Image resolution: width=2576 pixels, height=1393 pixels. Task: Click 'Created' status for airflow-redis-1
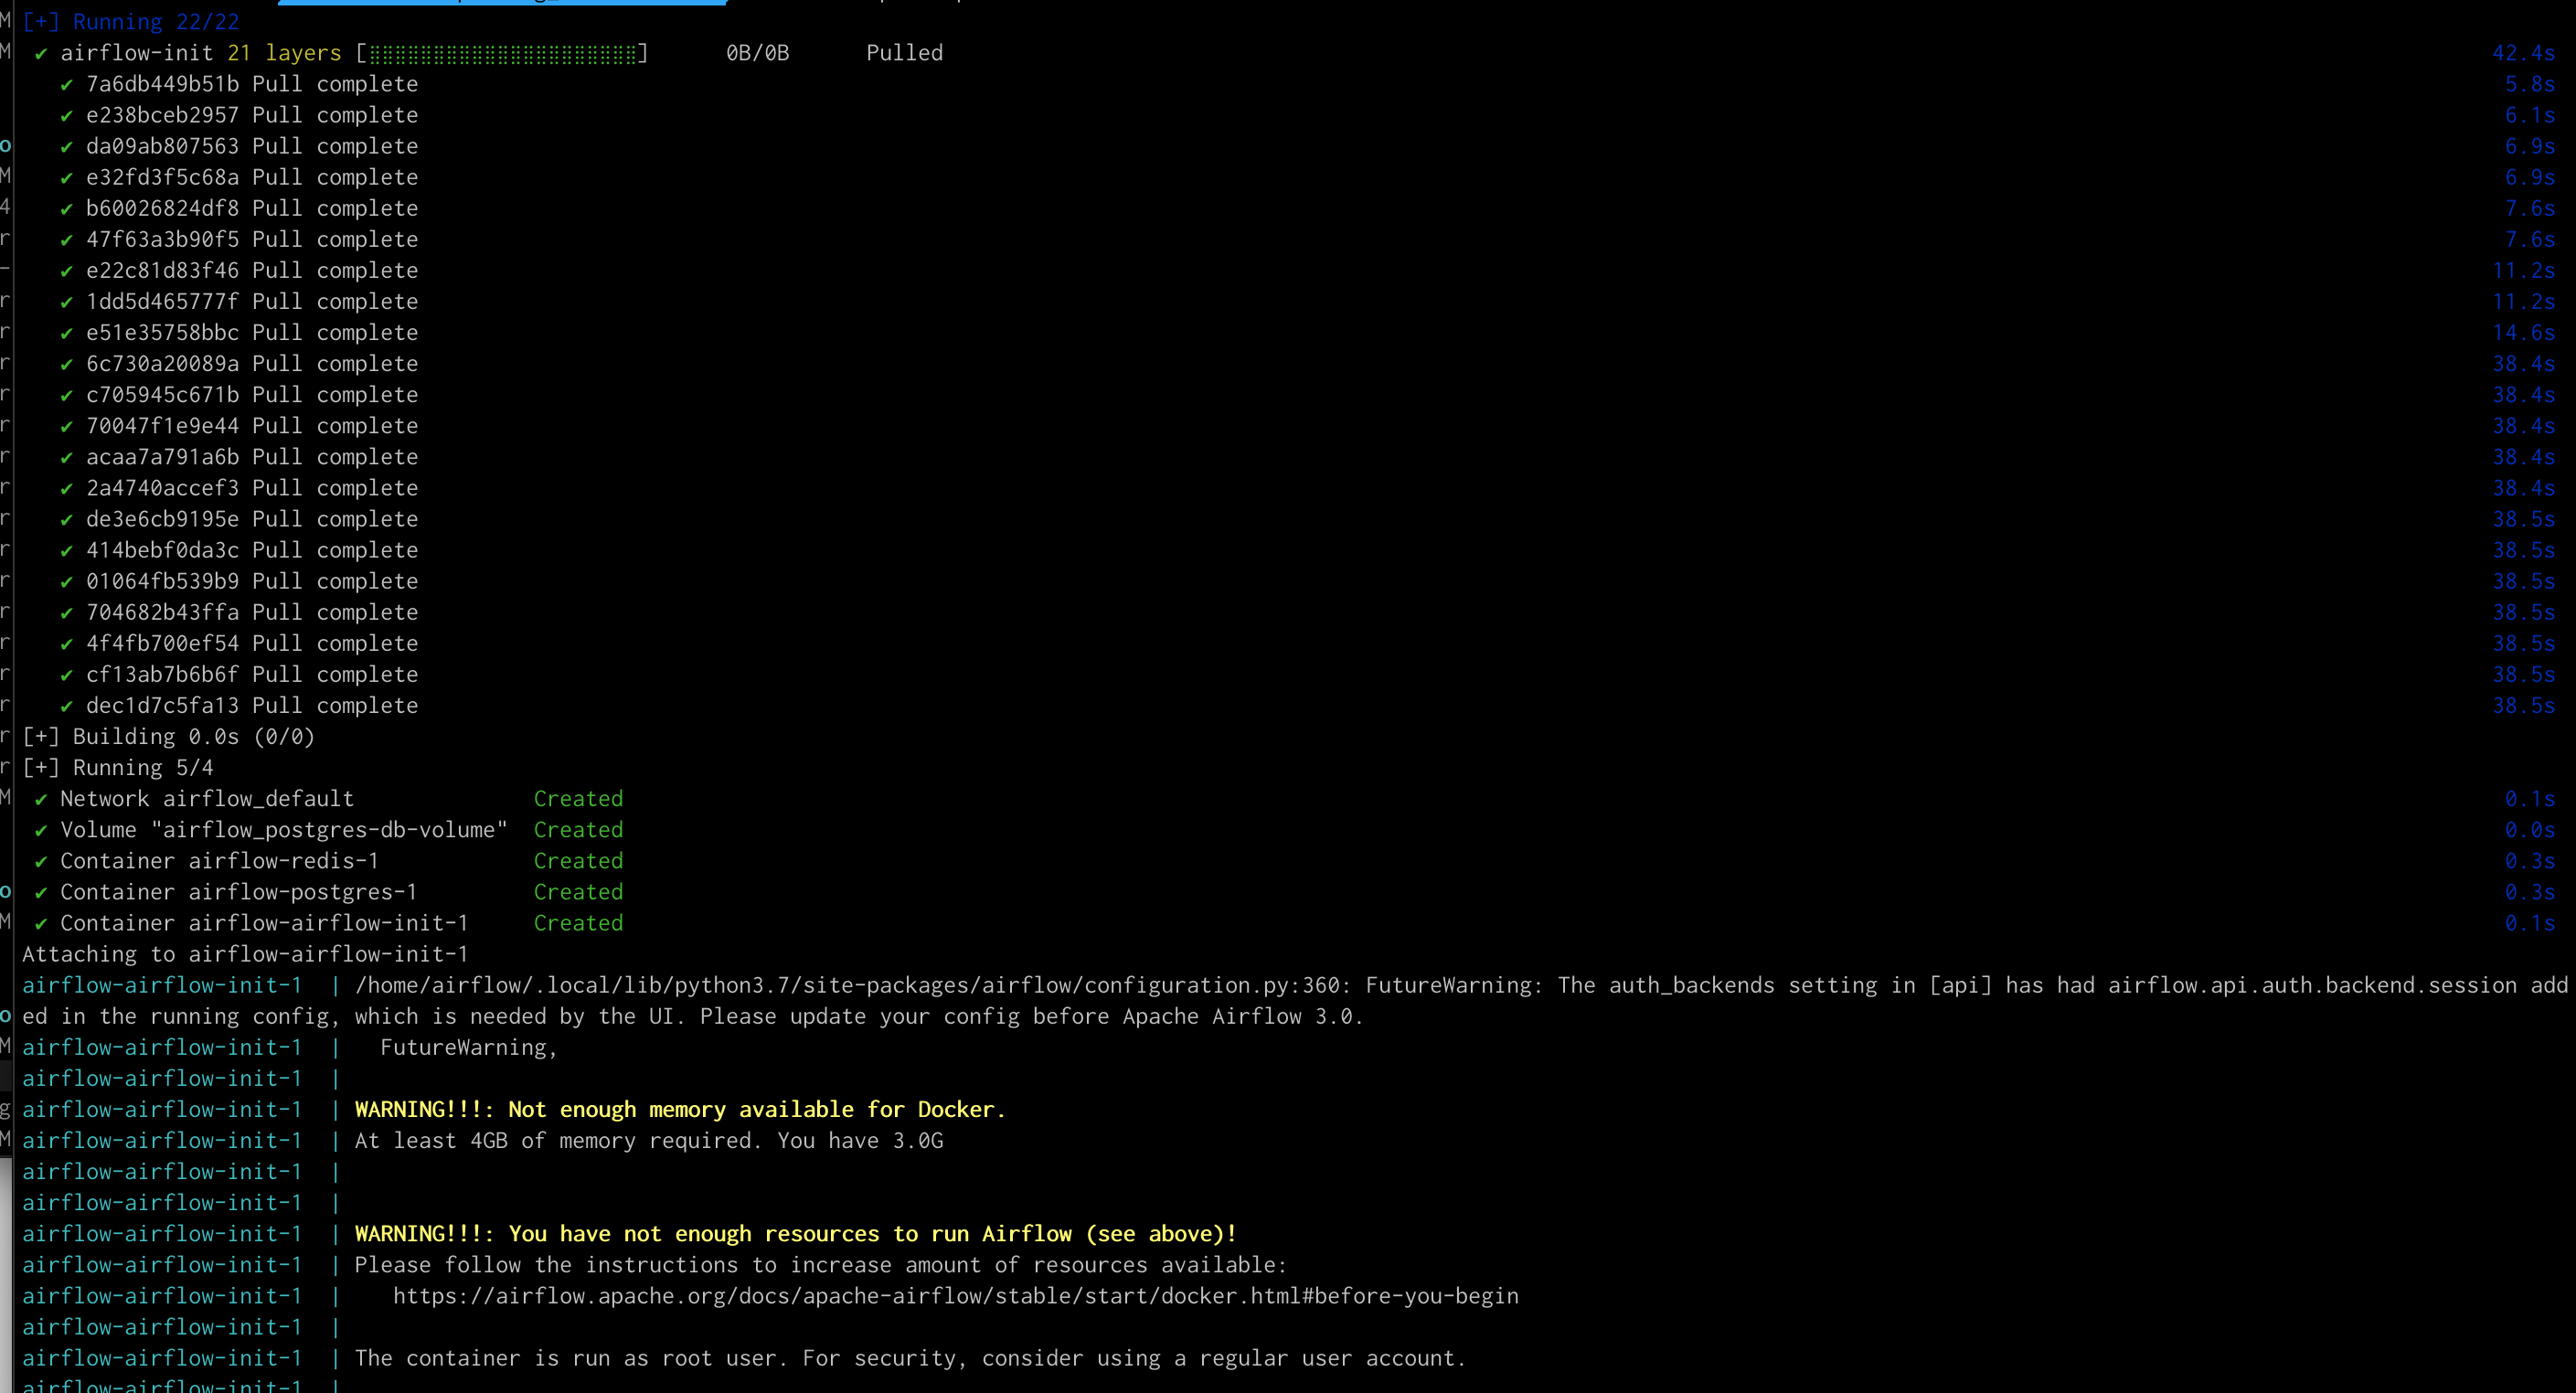(578, 861)
